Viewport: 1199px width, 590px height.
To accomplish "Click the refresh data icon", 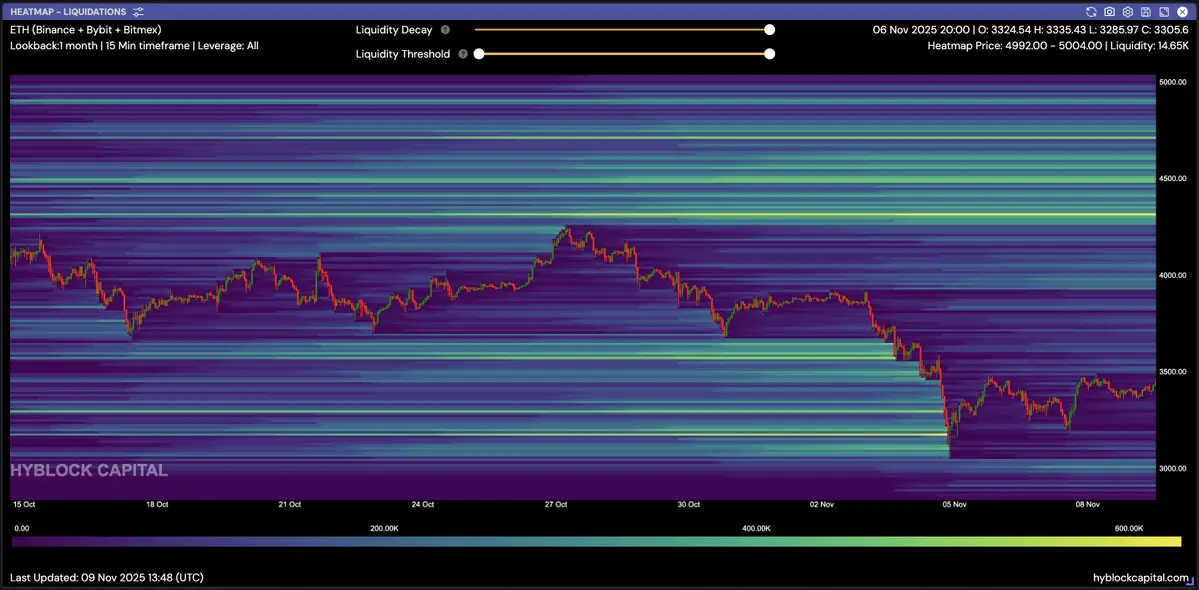I will tap(1091, 11).
